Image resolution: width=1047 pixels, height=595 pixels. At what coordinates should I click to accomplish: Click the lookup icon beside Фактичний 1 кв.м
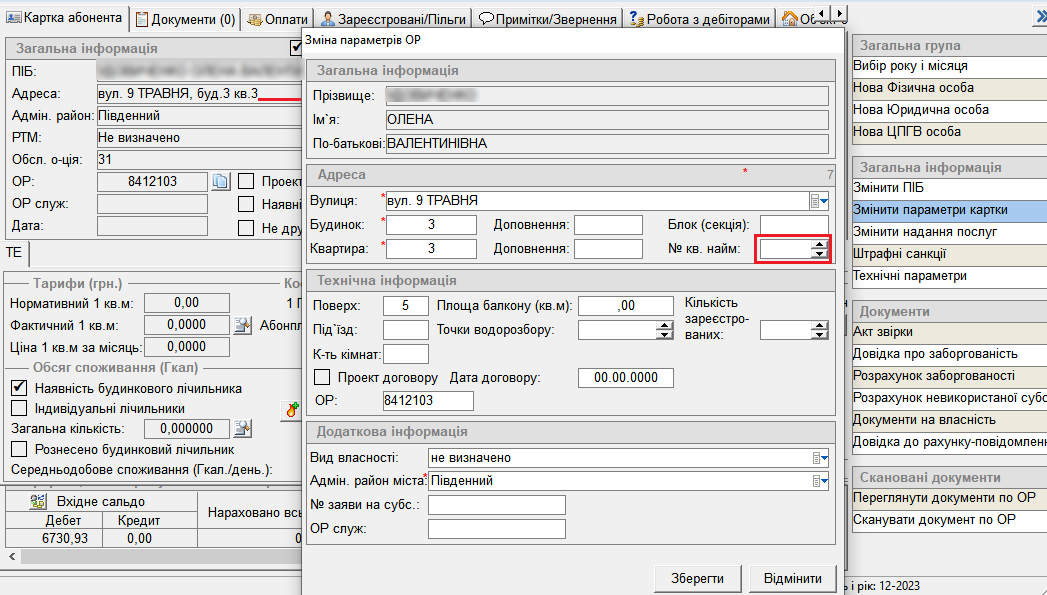tap(242, 325)
